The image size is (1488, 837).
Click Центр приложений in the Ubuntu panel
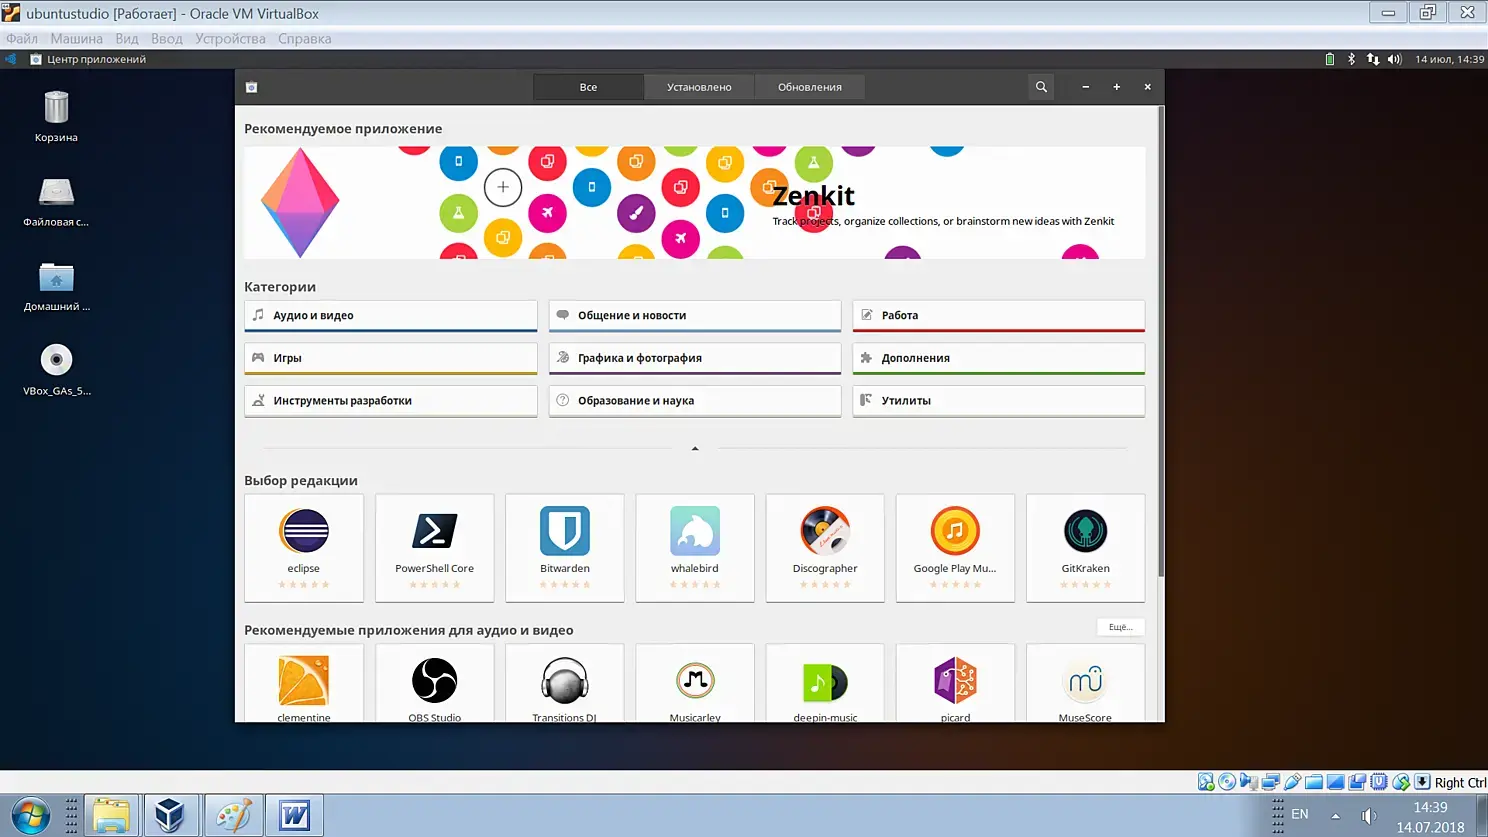(x=88, y=59)
